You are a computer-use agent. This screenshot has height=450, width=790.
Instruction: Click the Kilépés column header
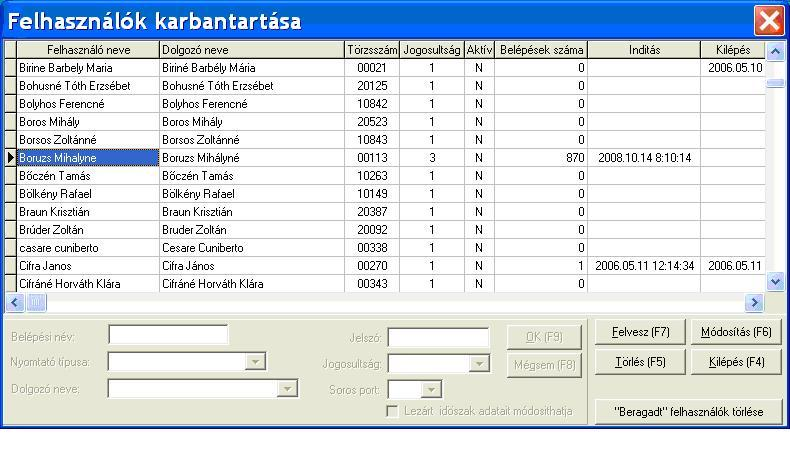pyautogui.click(x=733, y=50)
